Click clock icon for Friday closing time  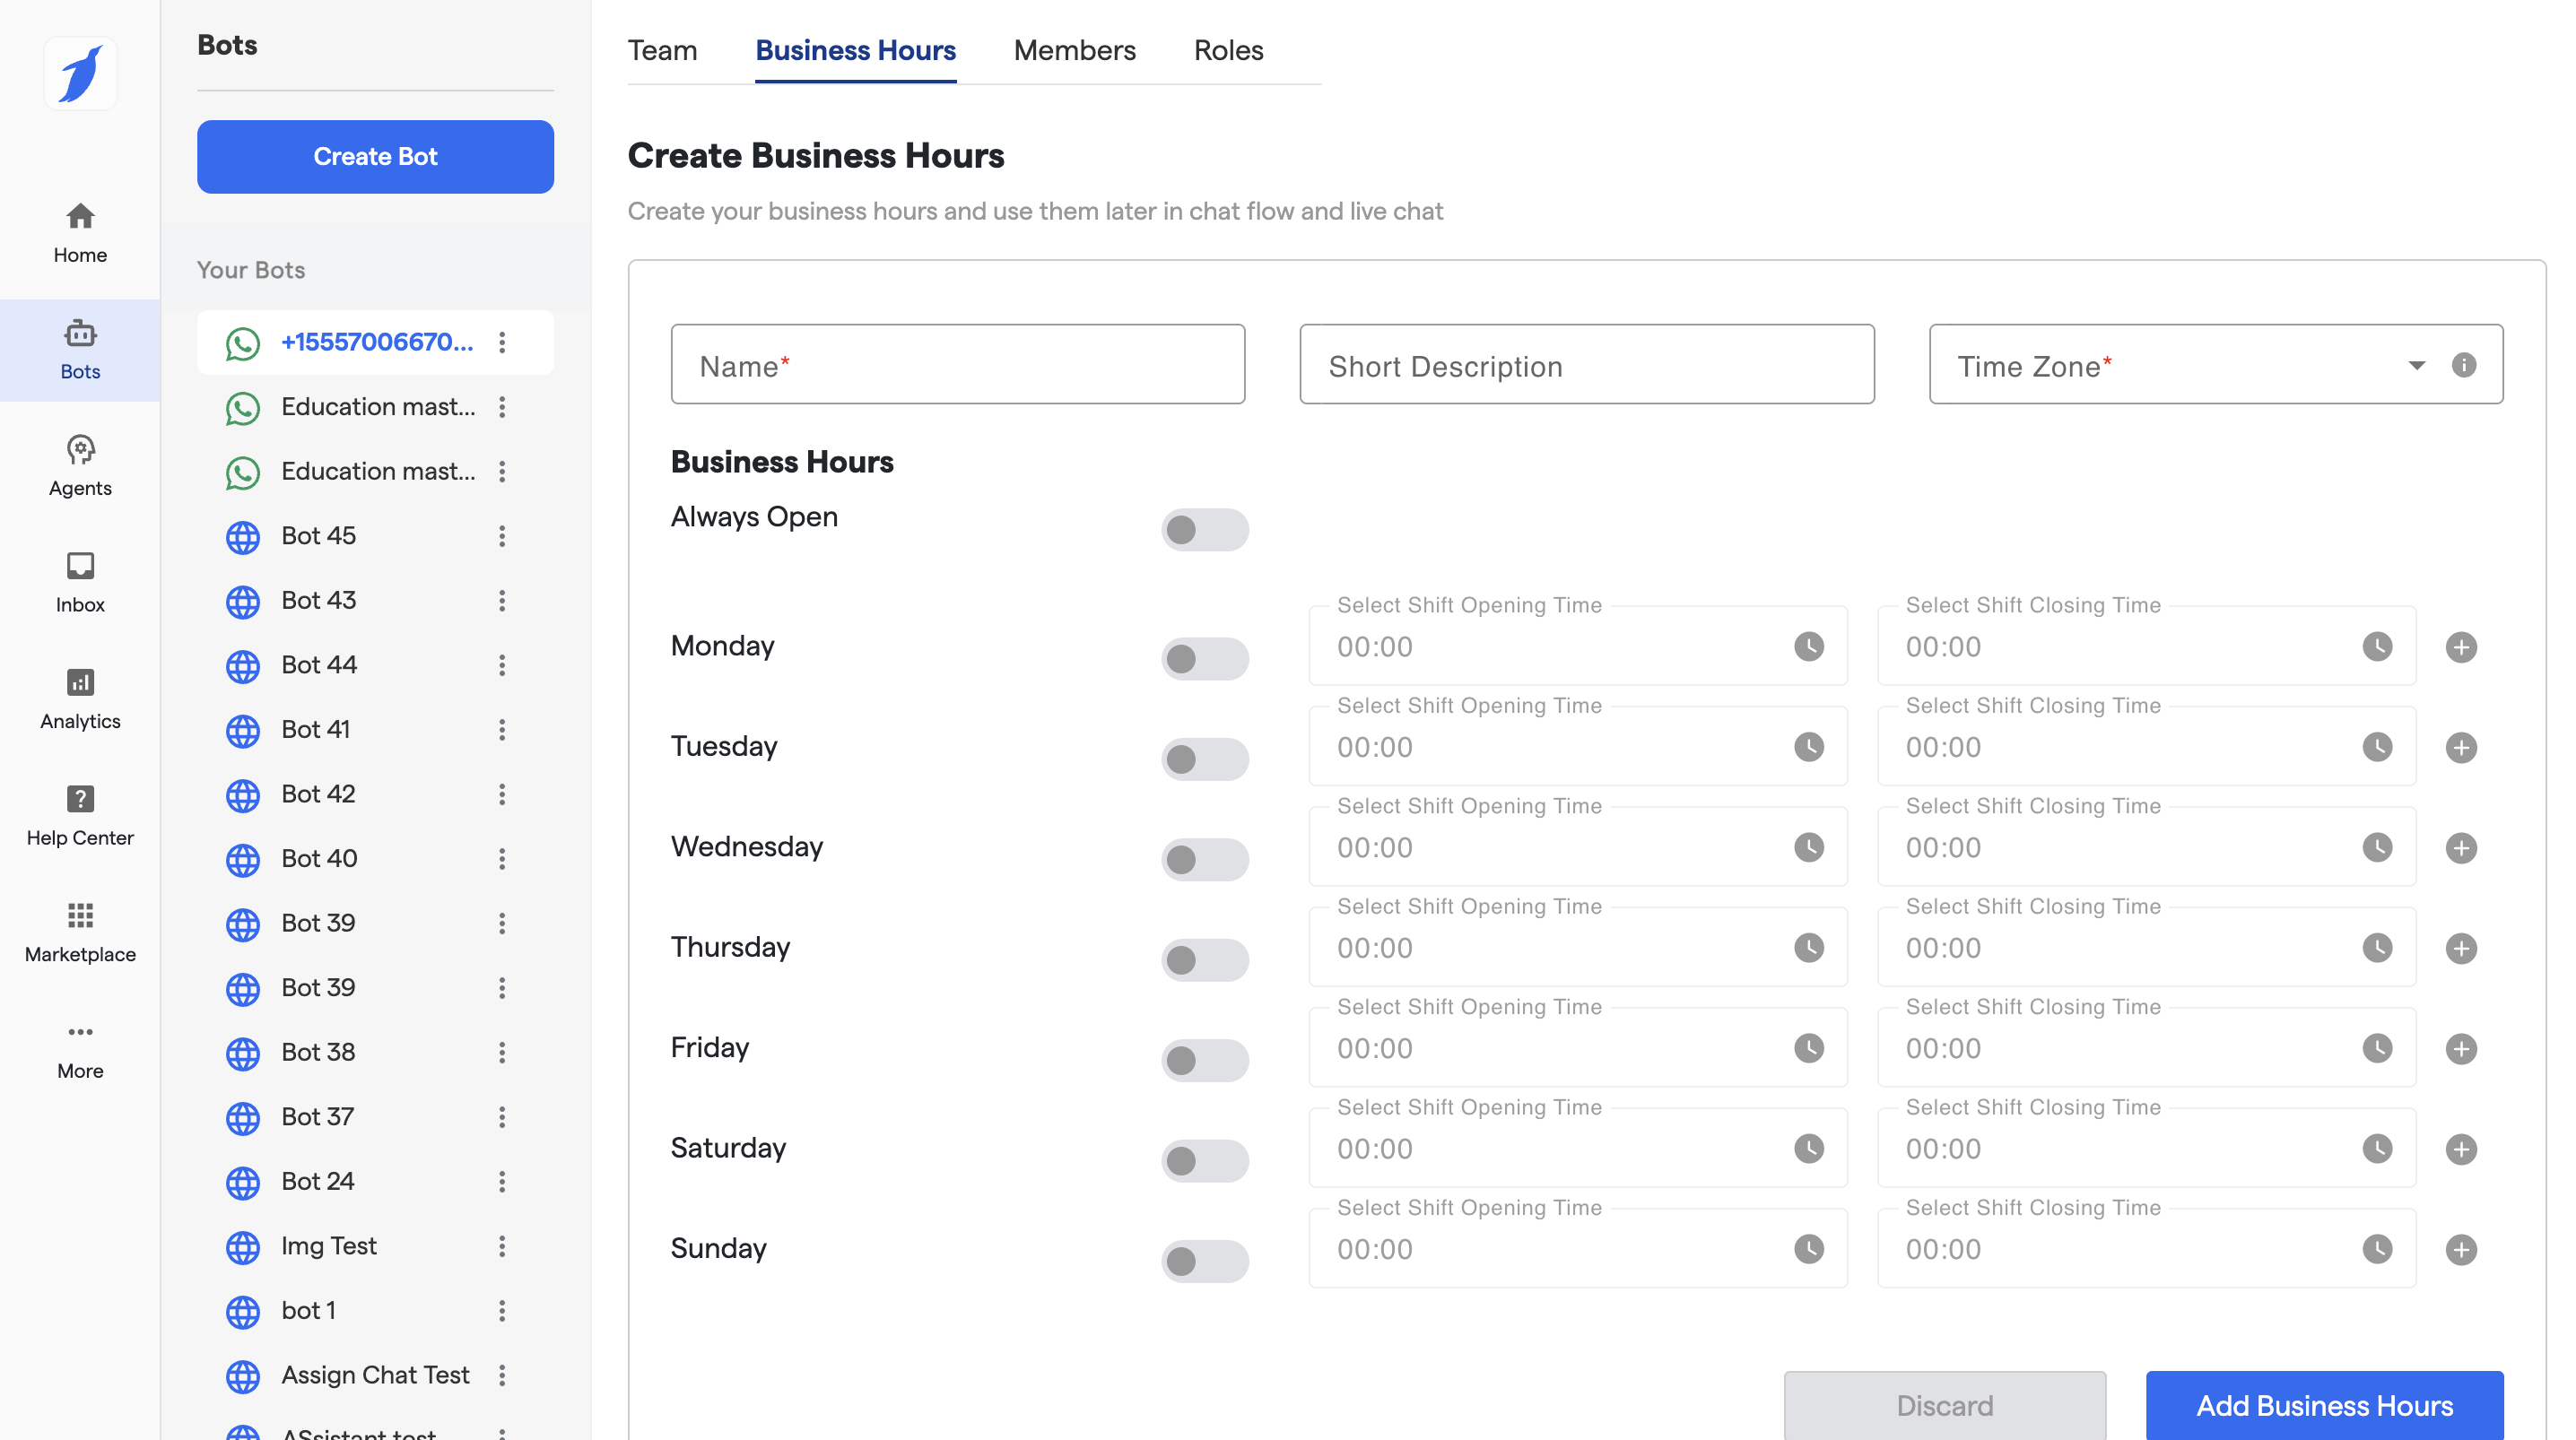click(x=2377, y=1048)
